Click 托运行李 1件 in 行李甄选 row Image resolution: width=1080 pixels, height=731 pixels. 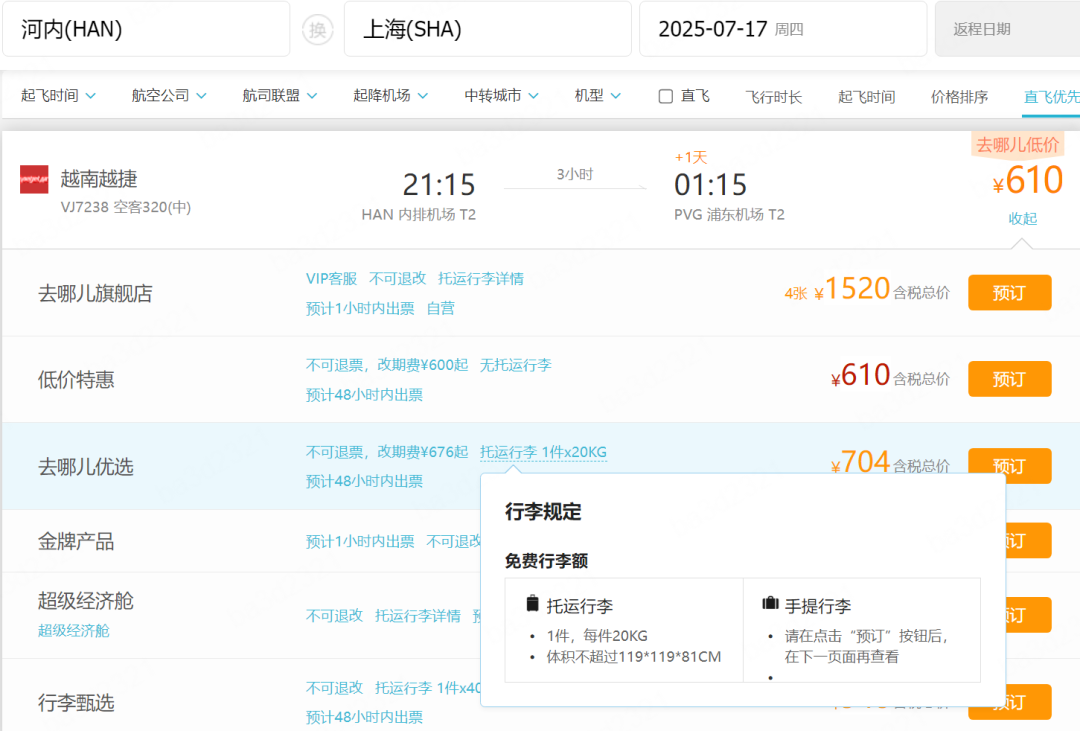(428, 688)
